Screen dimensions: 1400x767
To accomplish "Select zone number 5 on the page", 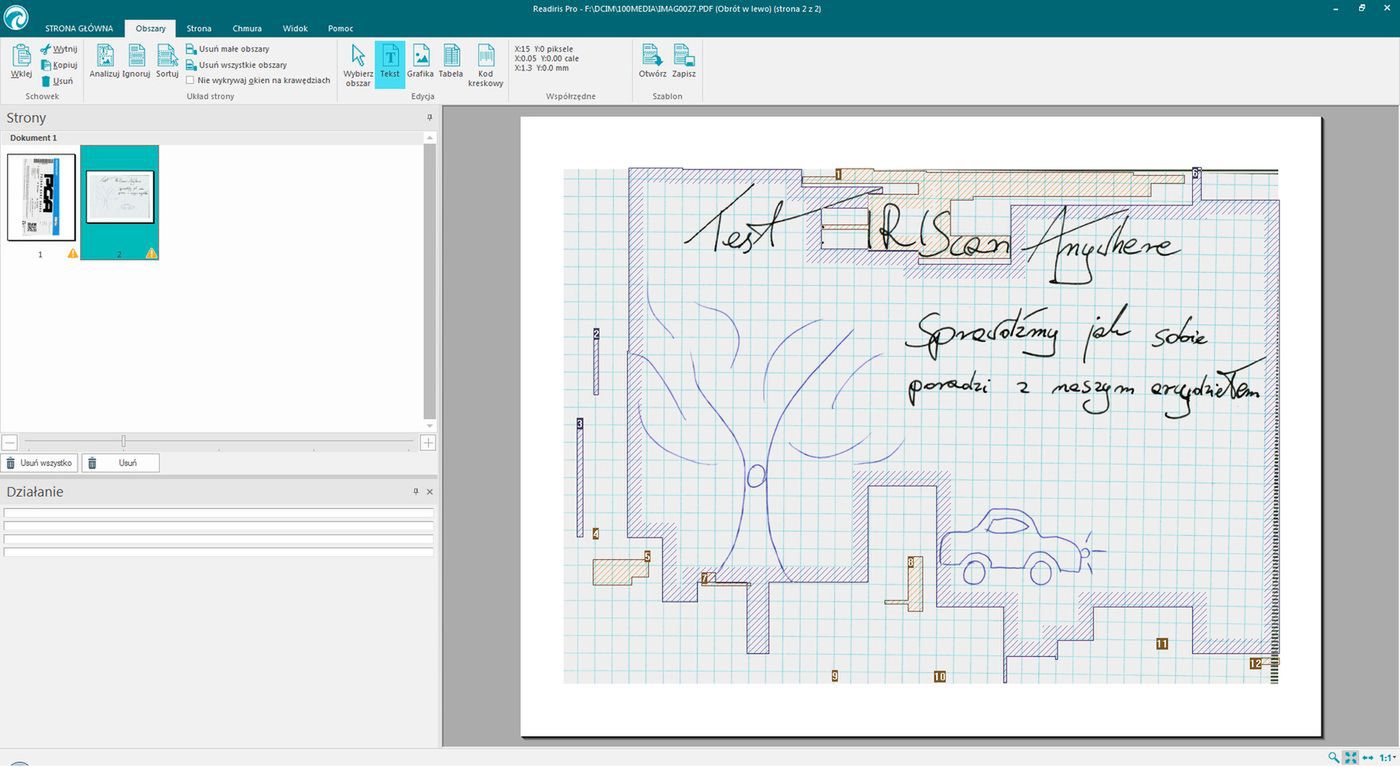I will coord(647,556).
